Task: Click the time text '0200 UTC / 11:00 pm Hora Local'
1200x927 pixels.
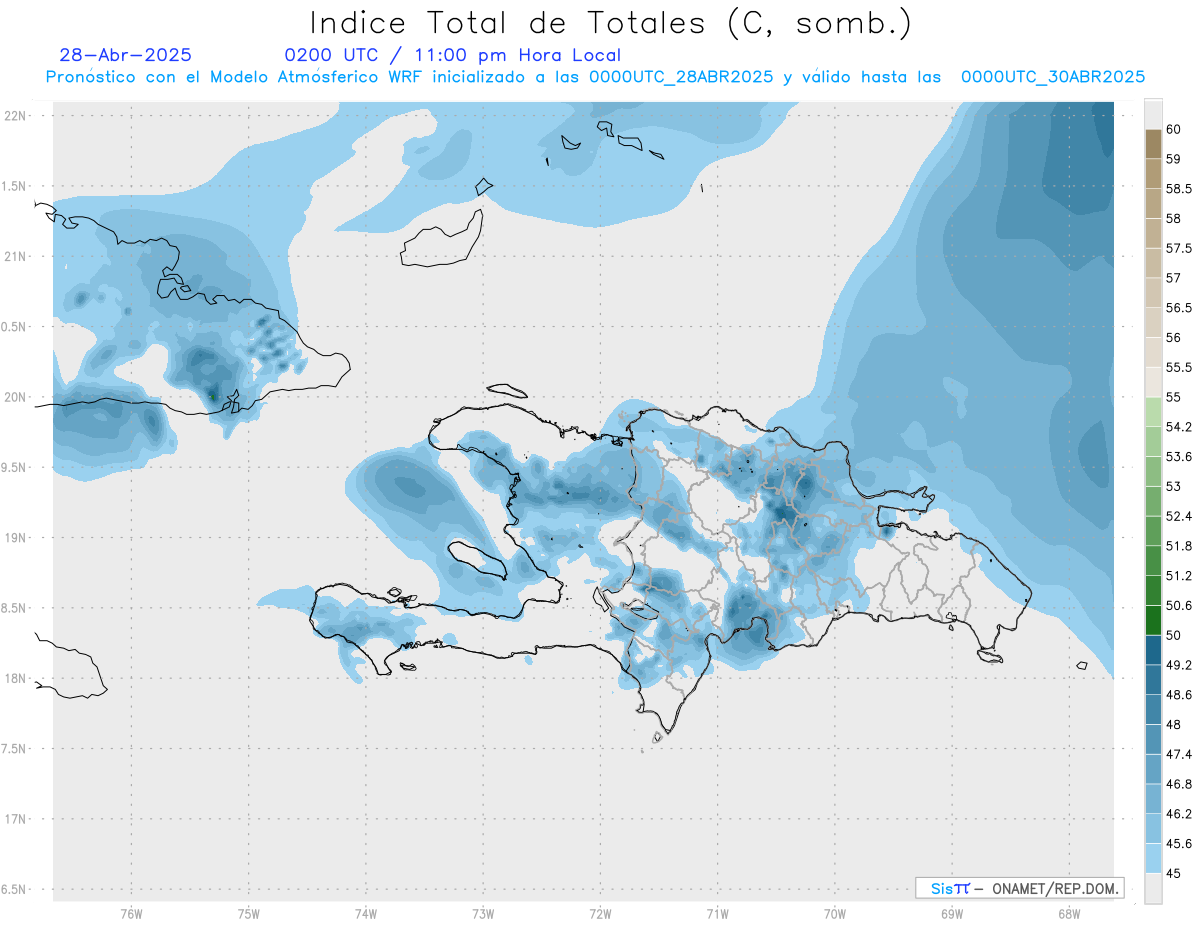Action: [452, 55]
